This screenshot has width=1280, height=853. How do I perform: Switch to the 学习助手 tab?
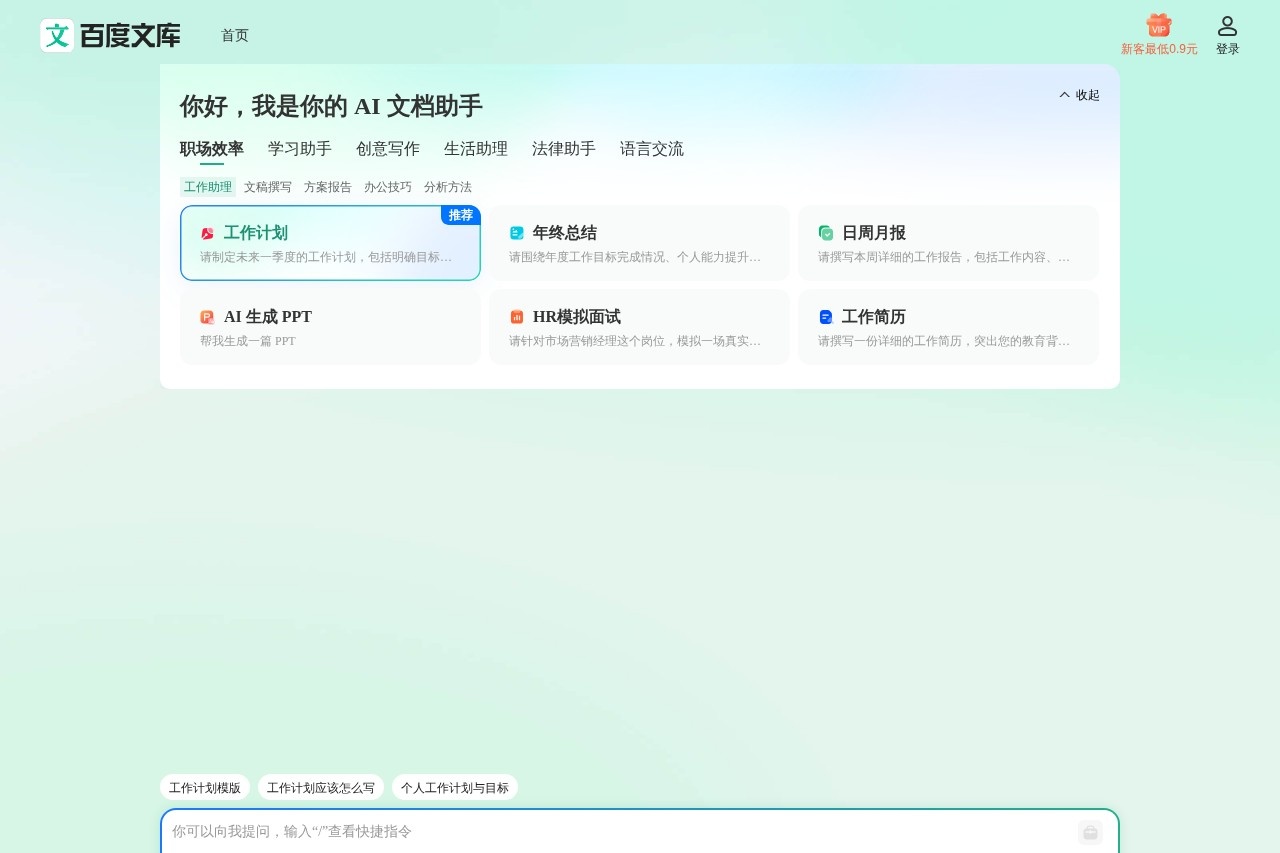[299, 148]
